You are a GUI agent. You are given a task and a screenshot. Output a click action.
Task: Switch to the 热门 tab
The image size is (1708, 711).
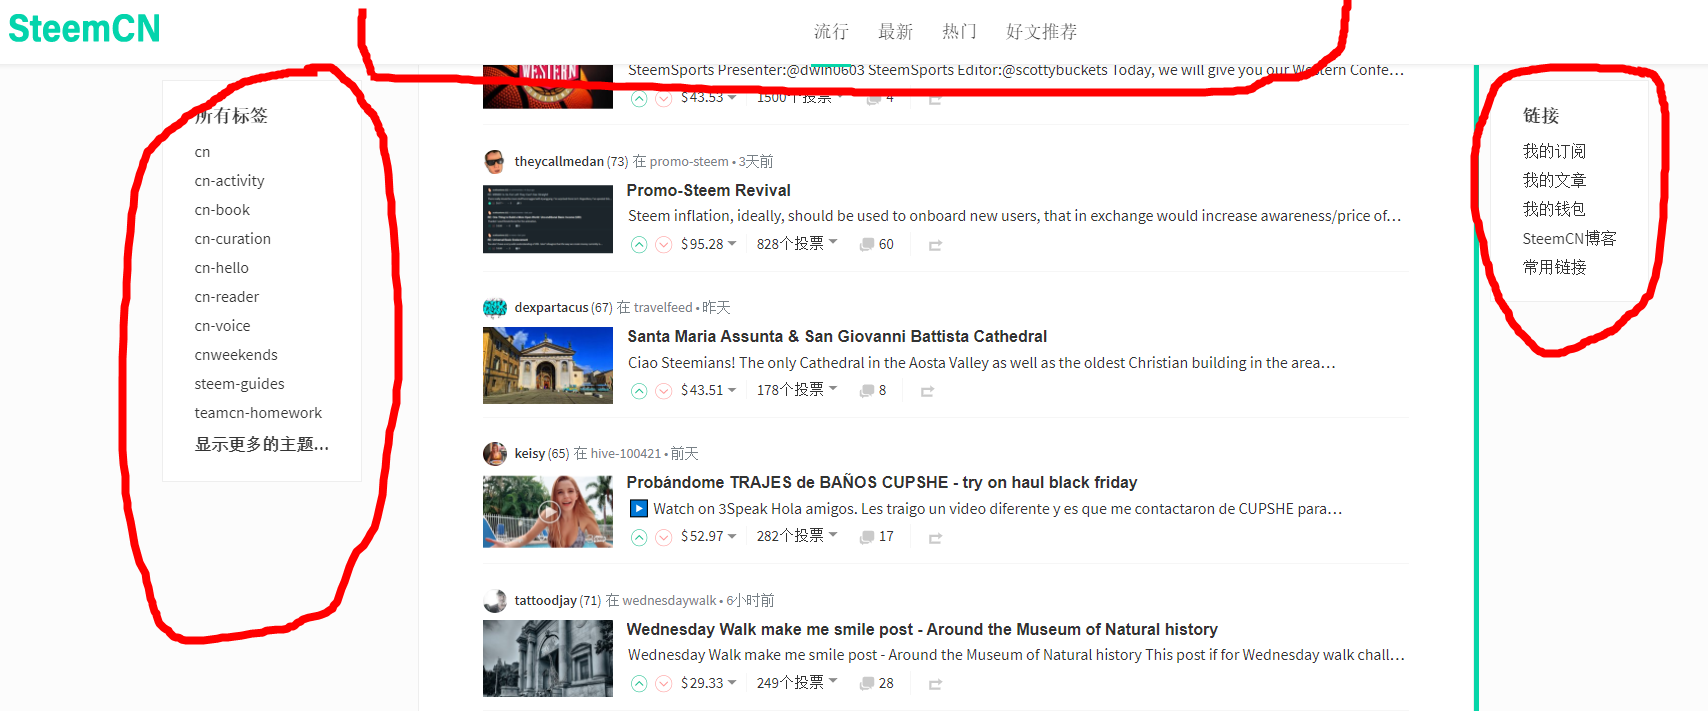[959, 32]
